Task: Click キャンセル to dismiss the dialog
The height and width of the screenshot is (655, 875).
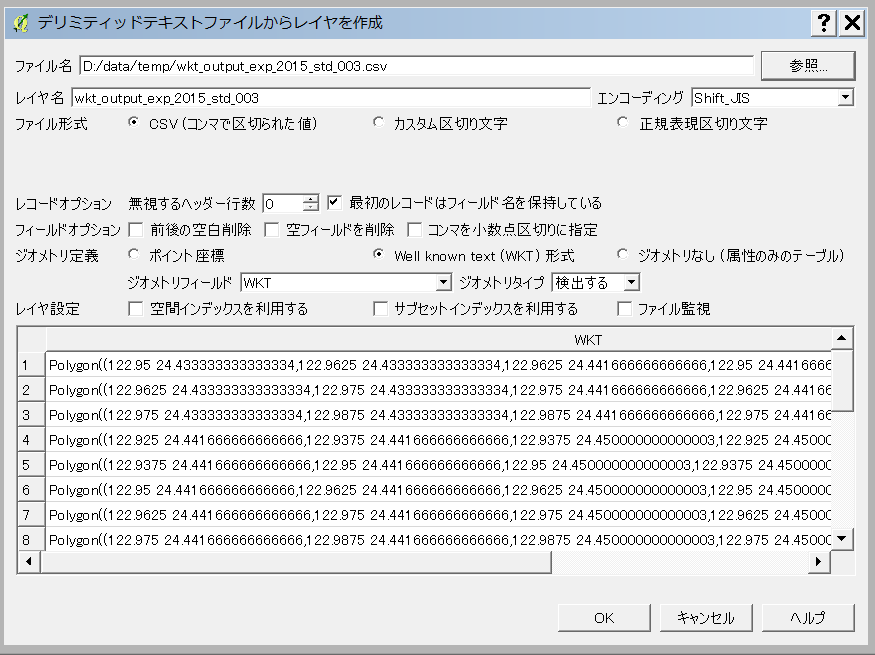Action: pos(706,617)
